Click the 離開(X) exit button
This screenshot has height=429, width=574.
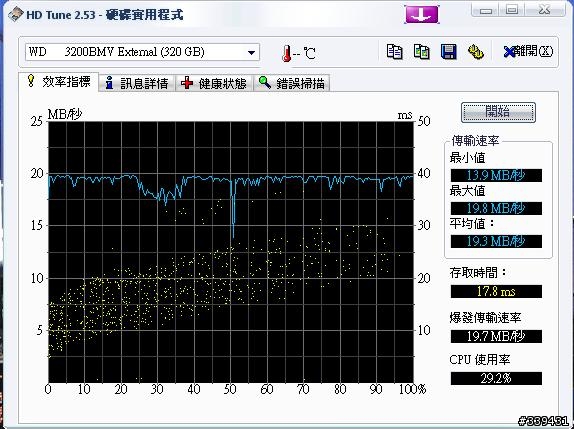[528, 52]
